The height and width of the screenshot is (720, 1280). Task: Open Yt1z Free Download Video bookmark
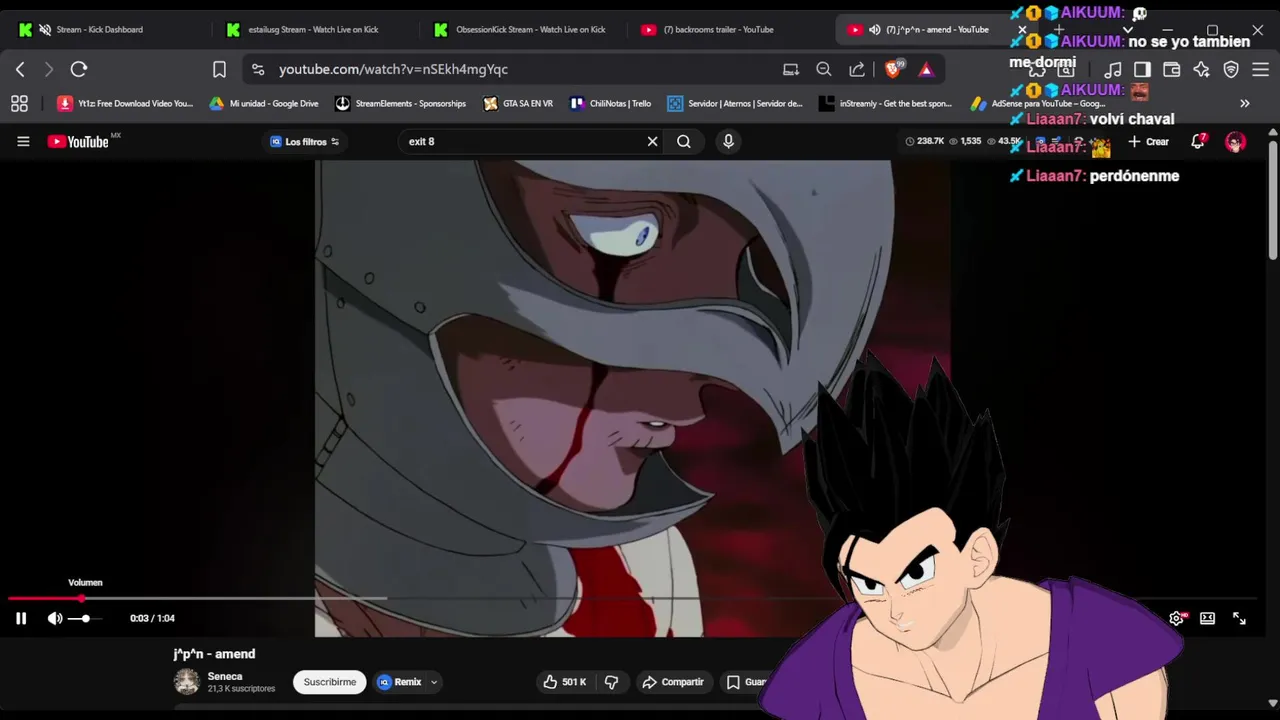click(x=125, y=103)
